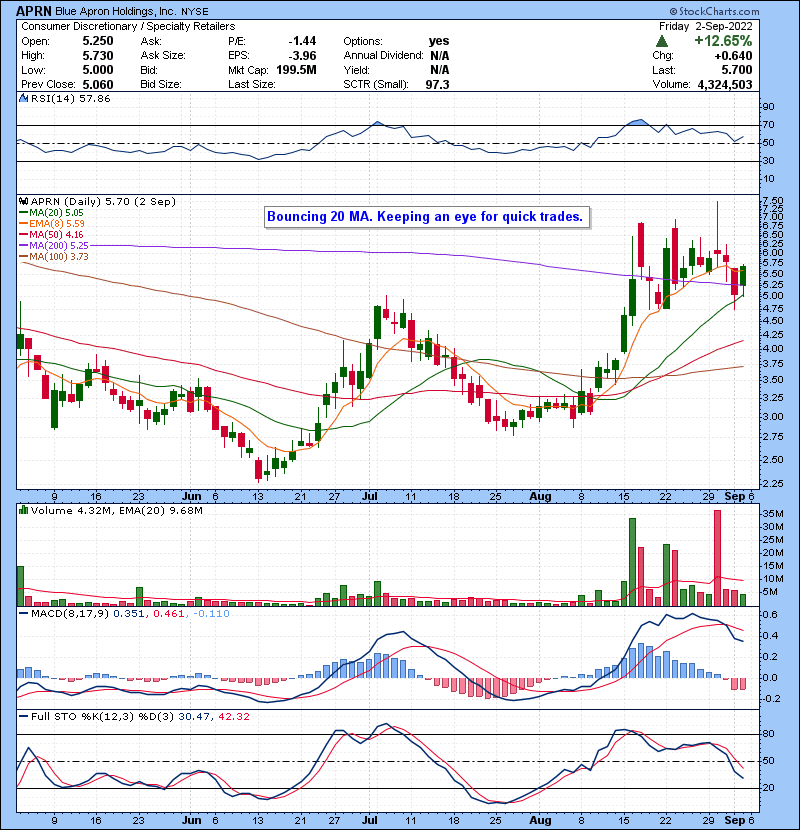Click the 'Volume 4.32M, EMA(20) 9.68M' label

[x=116, y=511]
